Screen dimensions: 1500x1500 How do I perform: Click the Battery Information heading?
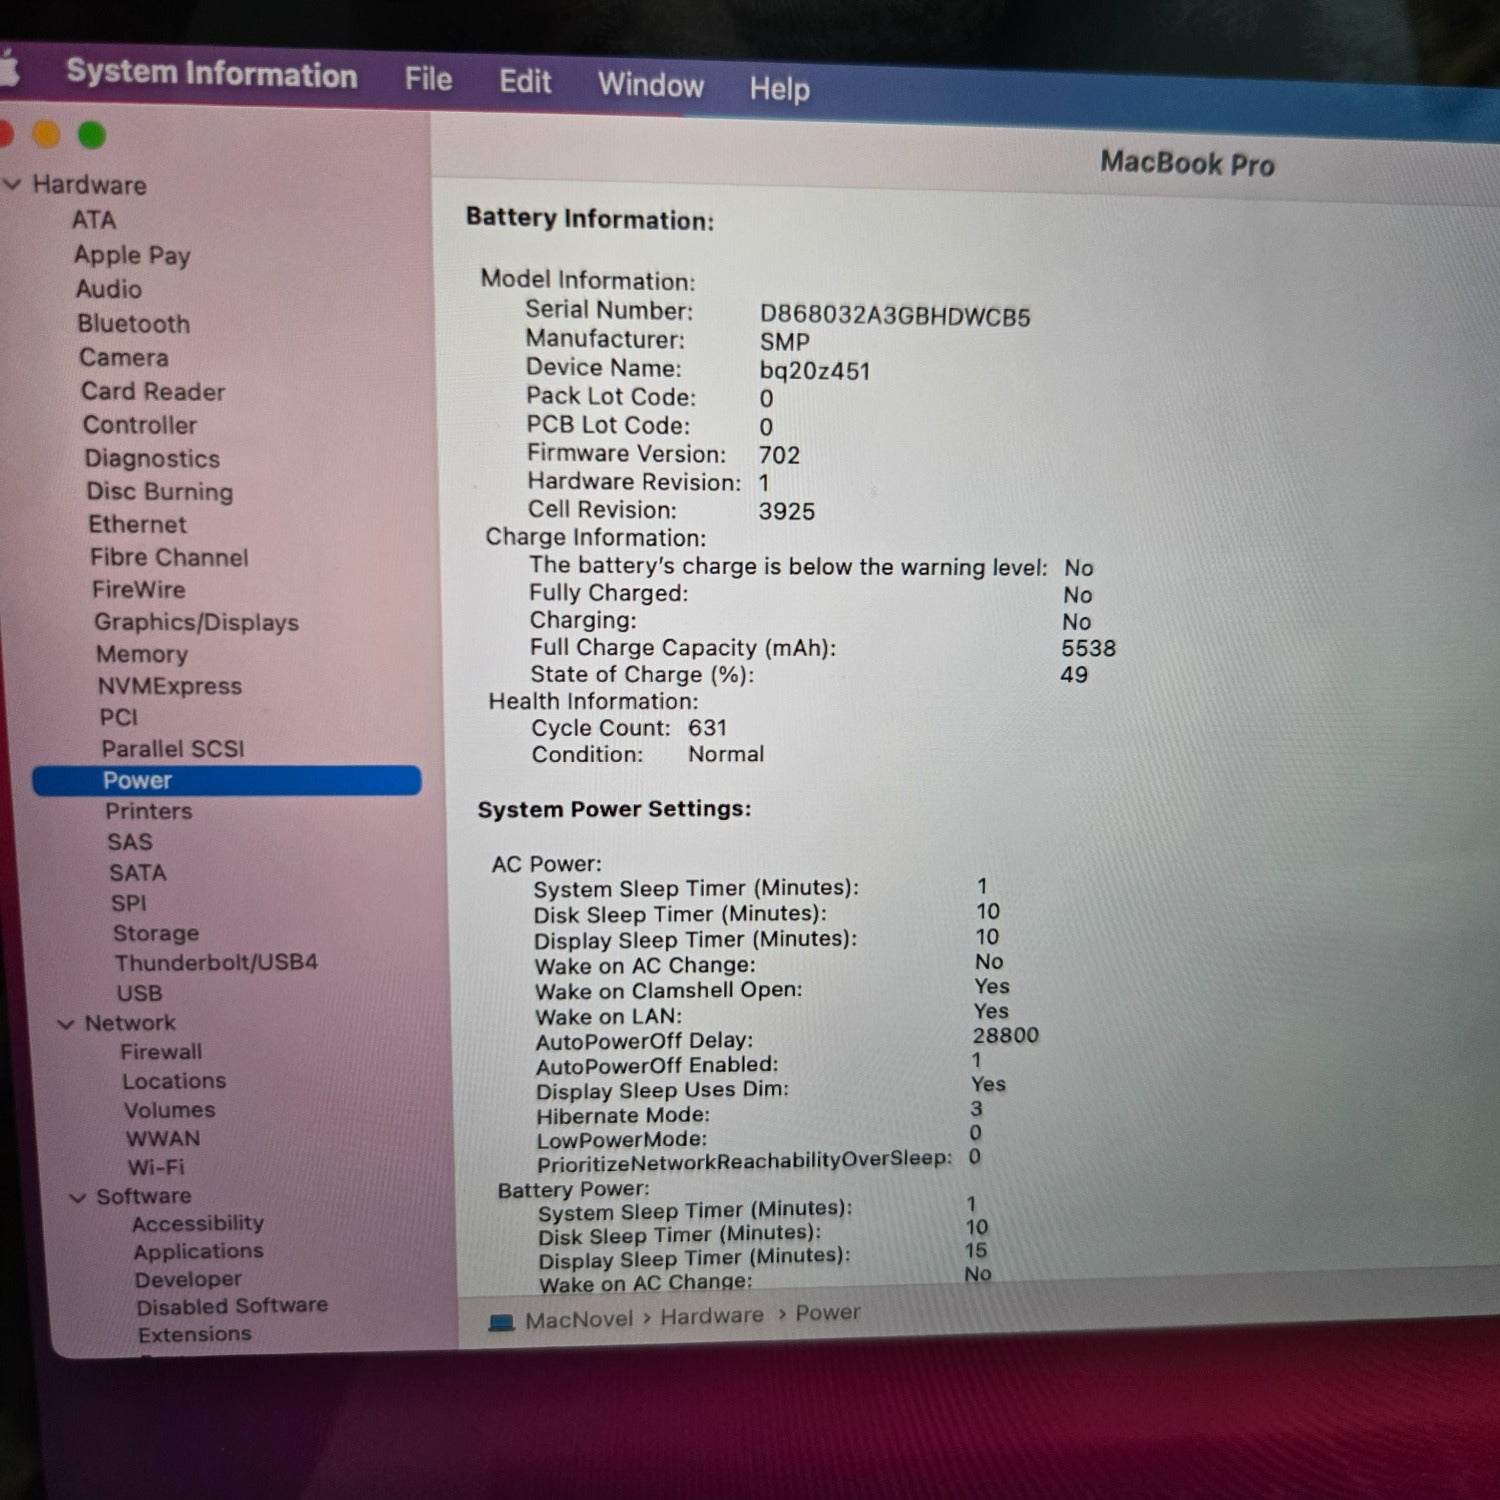click(x=590, y=219)
